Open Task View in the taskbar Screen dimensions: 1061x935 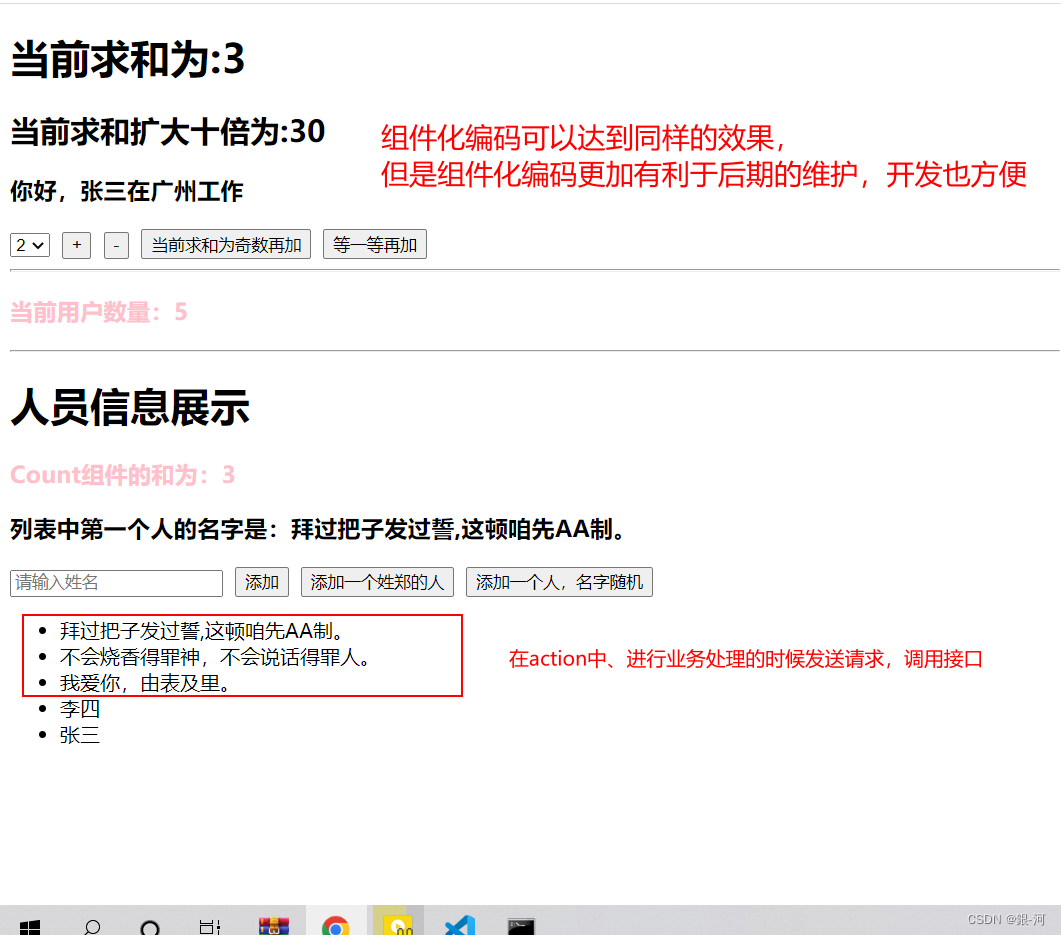[x=210, y=926]
